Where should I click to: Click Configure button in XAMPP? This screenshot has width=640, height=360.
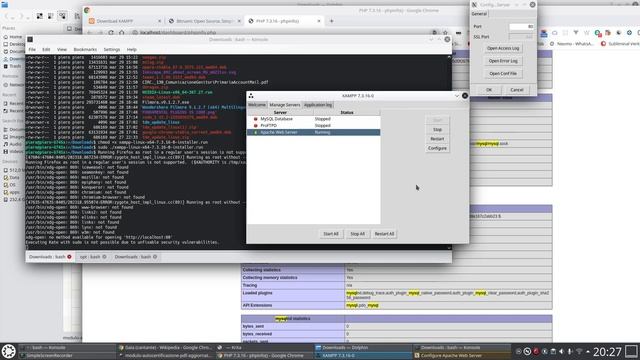coord(437,148)
